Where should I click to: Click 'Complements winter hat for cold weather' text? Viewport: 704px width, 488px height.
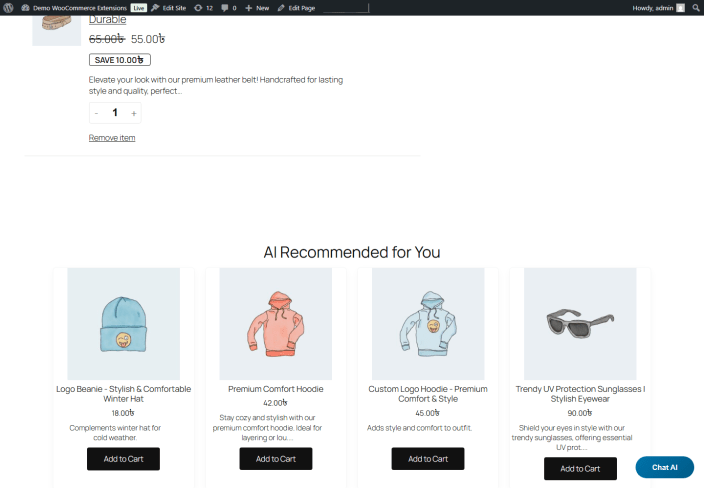click(x=115, y=433)
